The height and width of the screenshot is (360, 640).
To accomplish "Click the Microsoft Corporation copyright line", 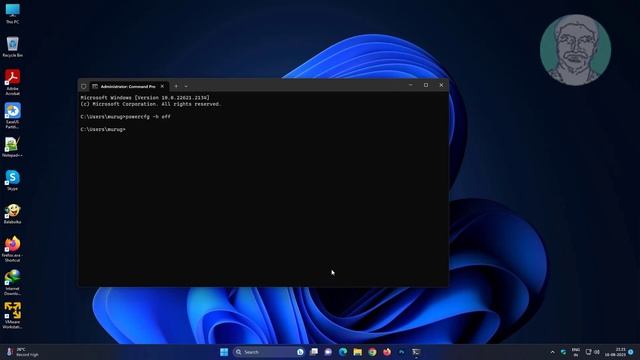I will click(151, 104).
